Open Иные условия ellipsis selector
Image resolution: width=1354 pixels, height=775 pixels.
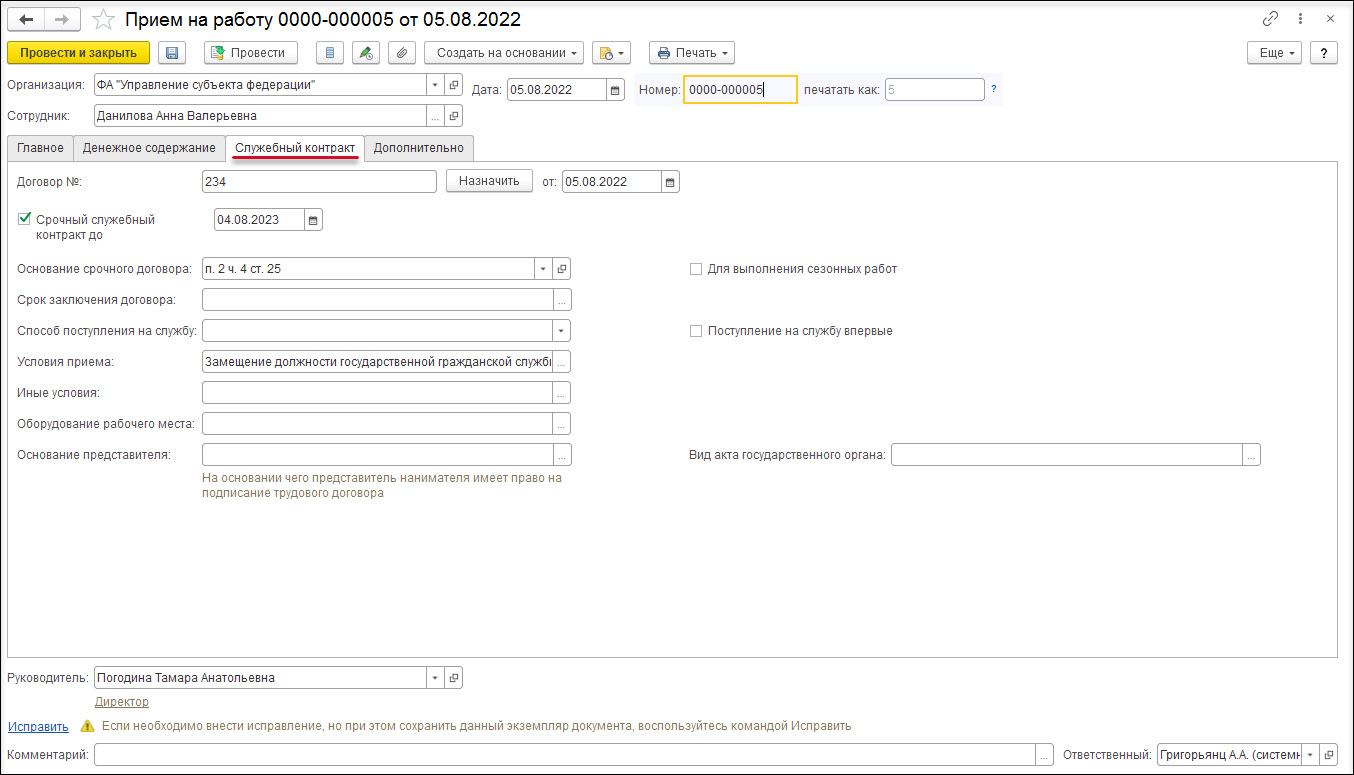point(562,393)
